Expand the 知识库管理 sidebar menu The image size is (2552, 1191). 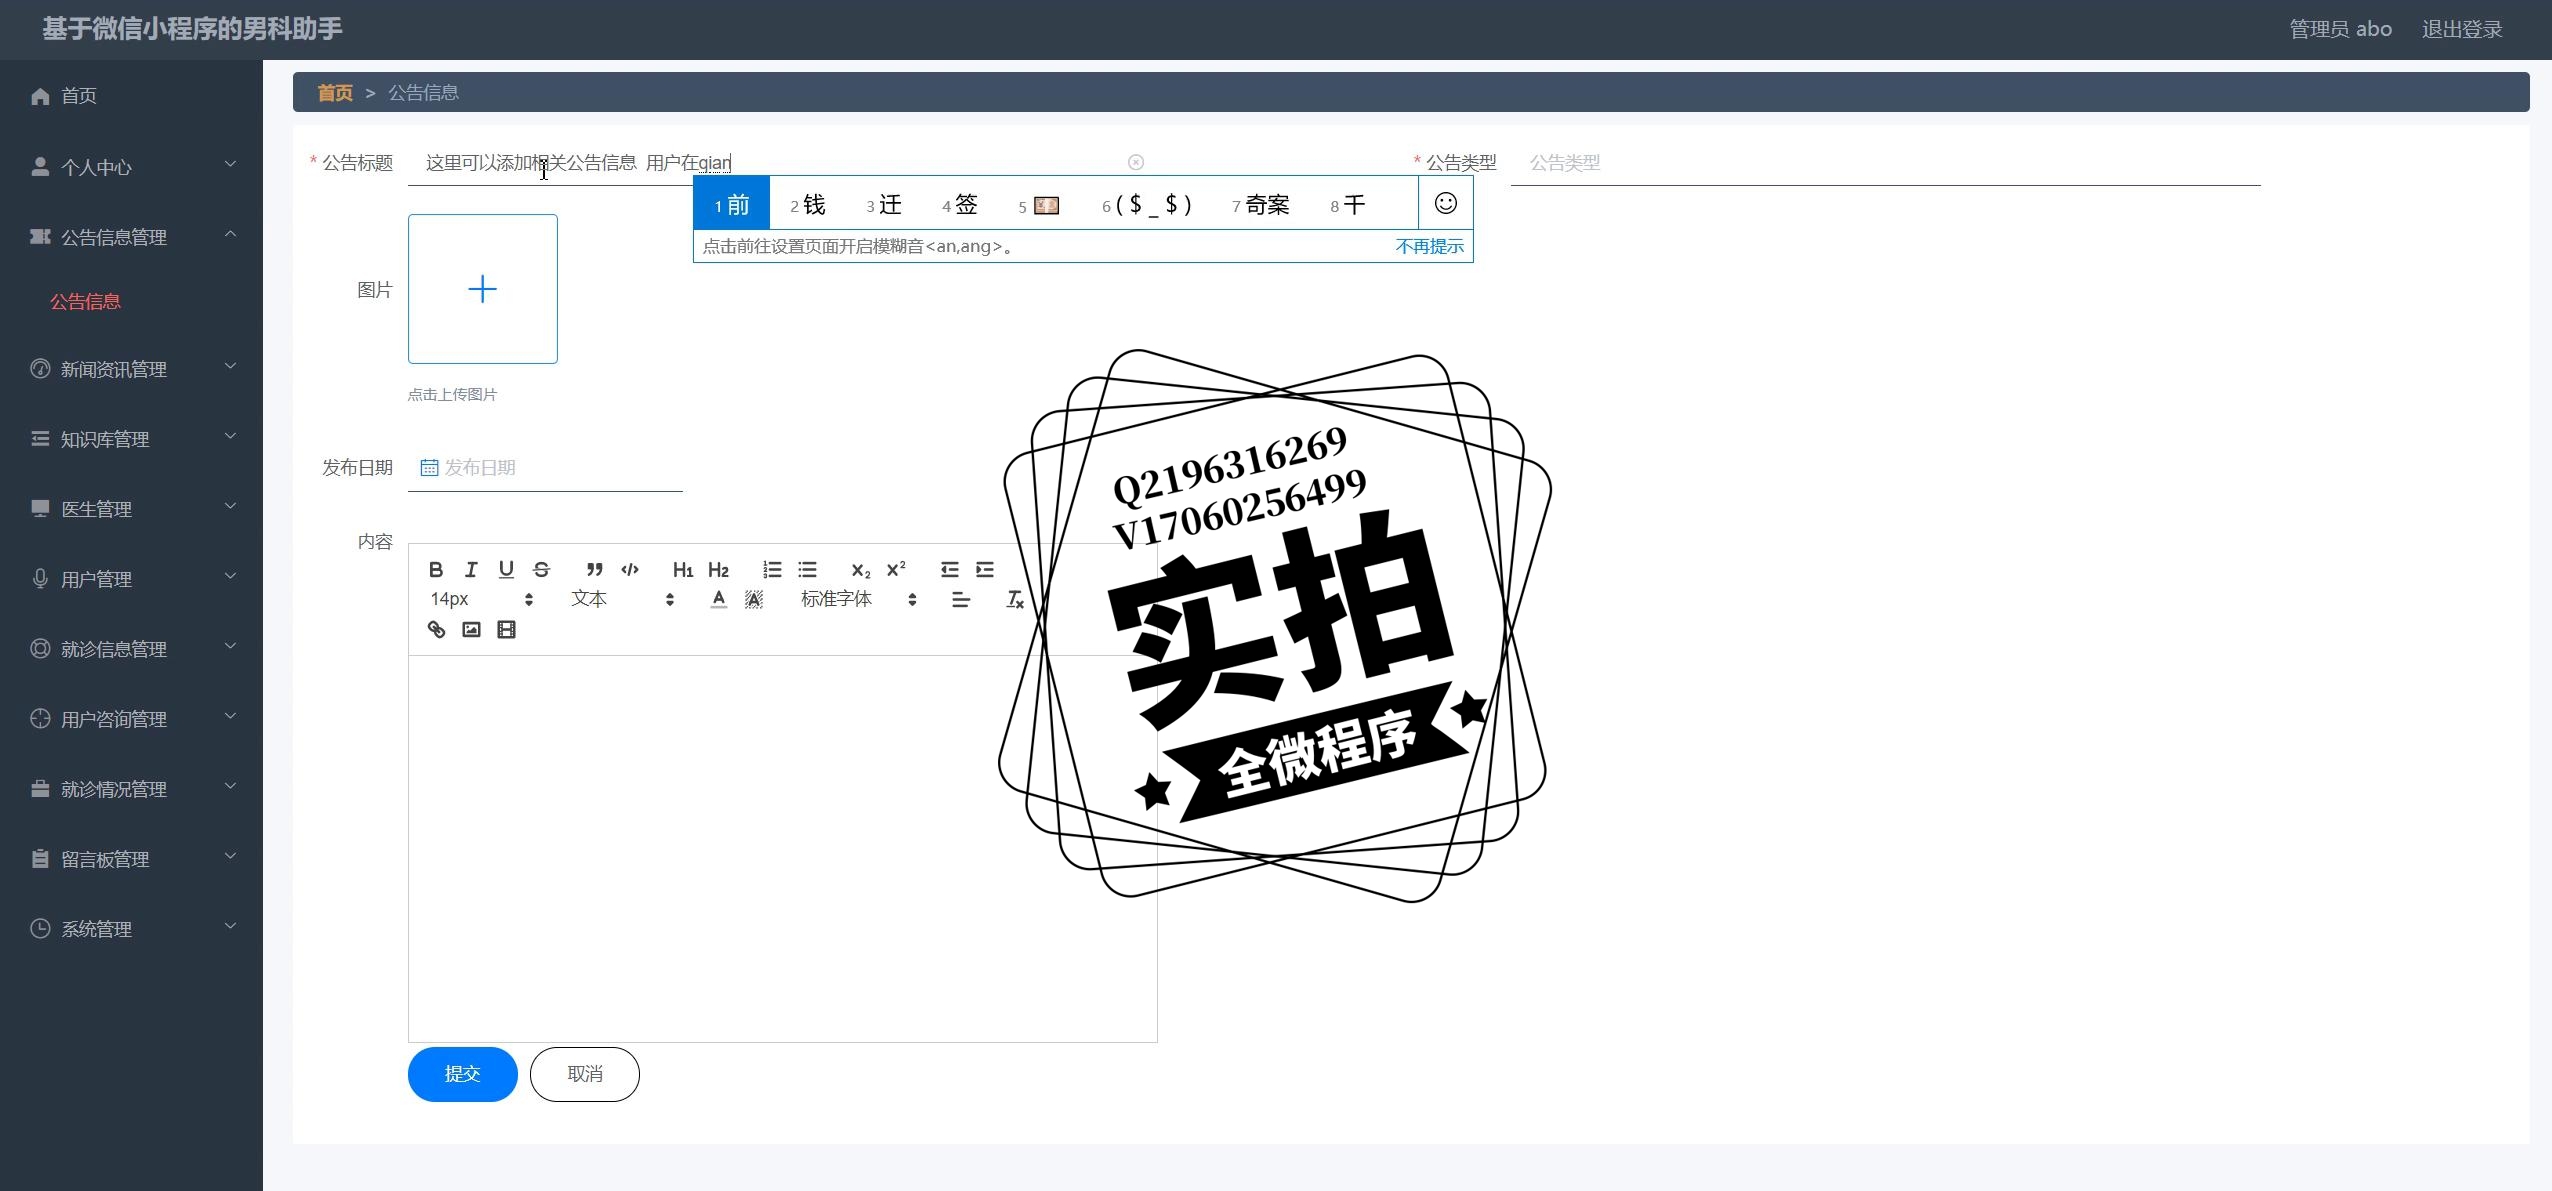tap(131, 439)
